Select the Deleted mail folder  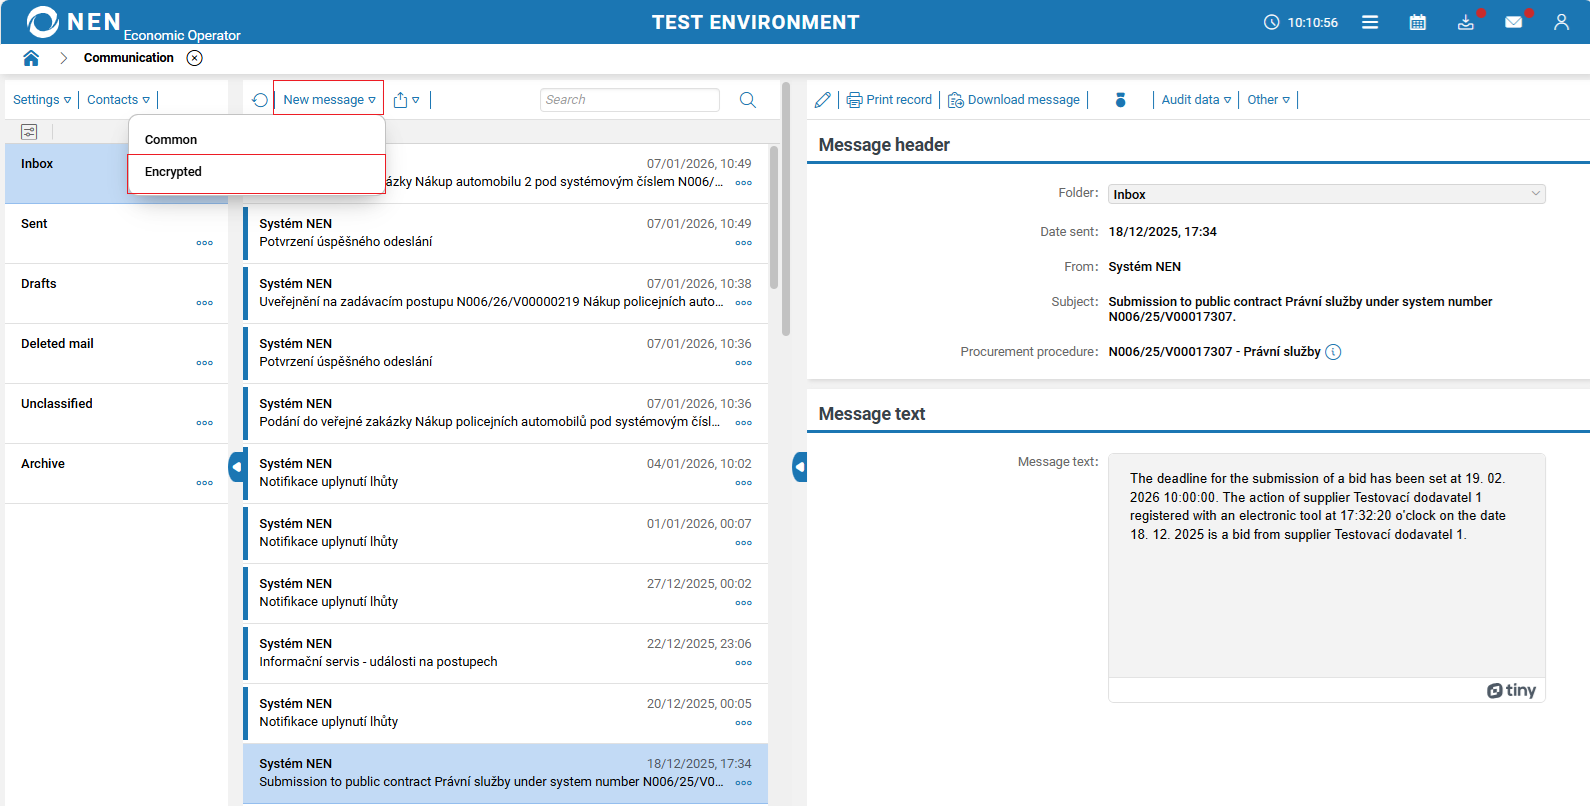pos(116,353)
